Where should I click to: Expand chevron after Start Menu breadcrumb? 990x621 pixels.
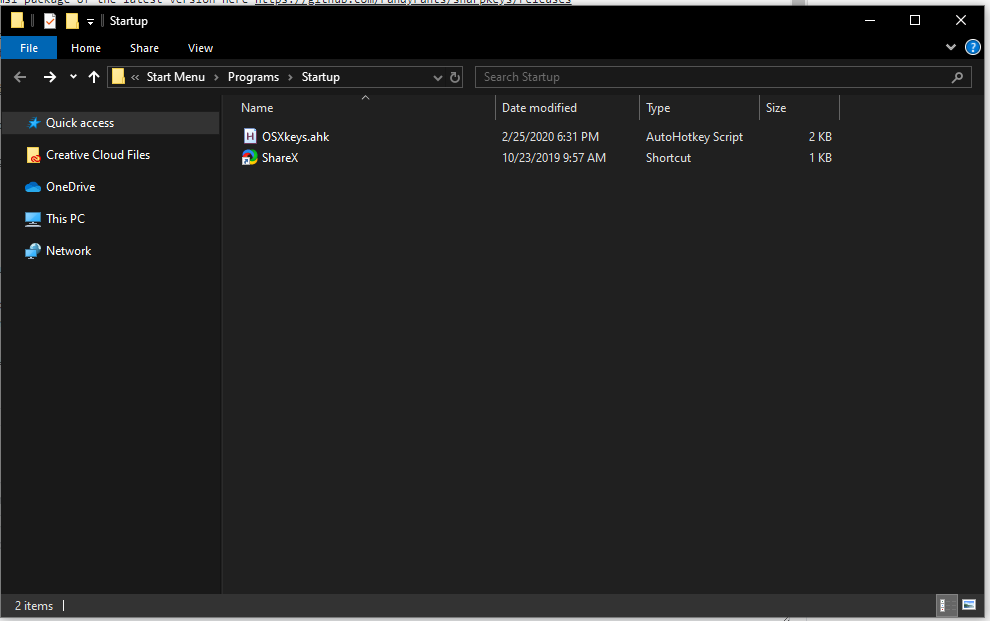tap(217, 77)
